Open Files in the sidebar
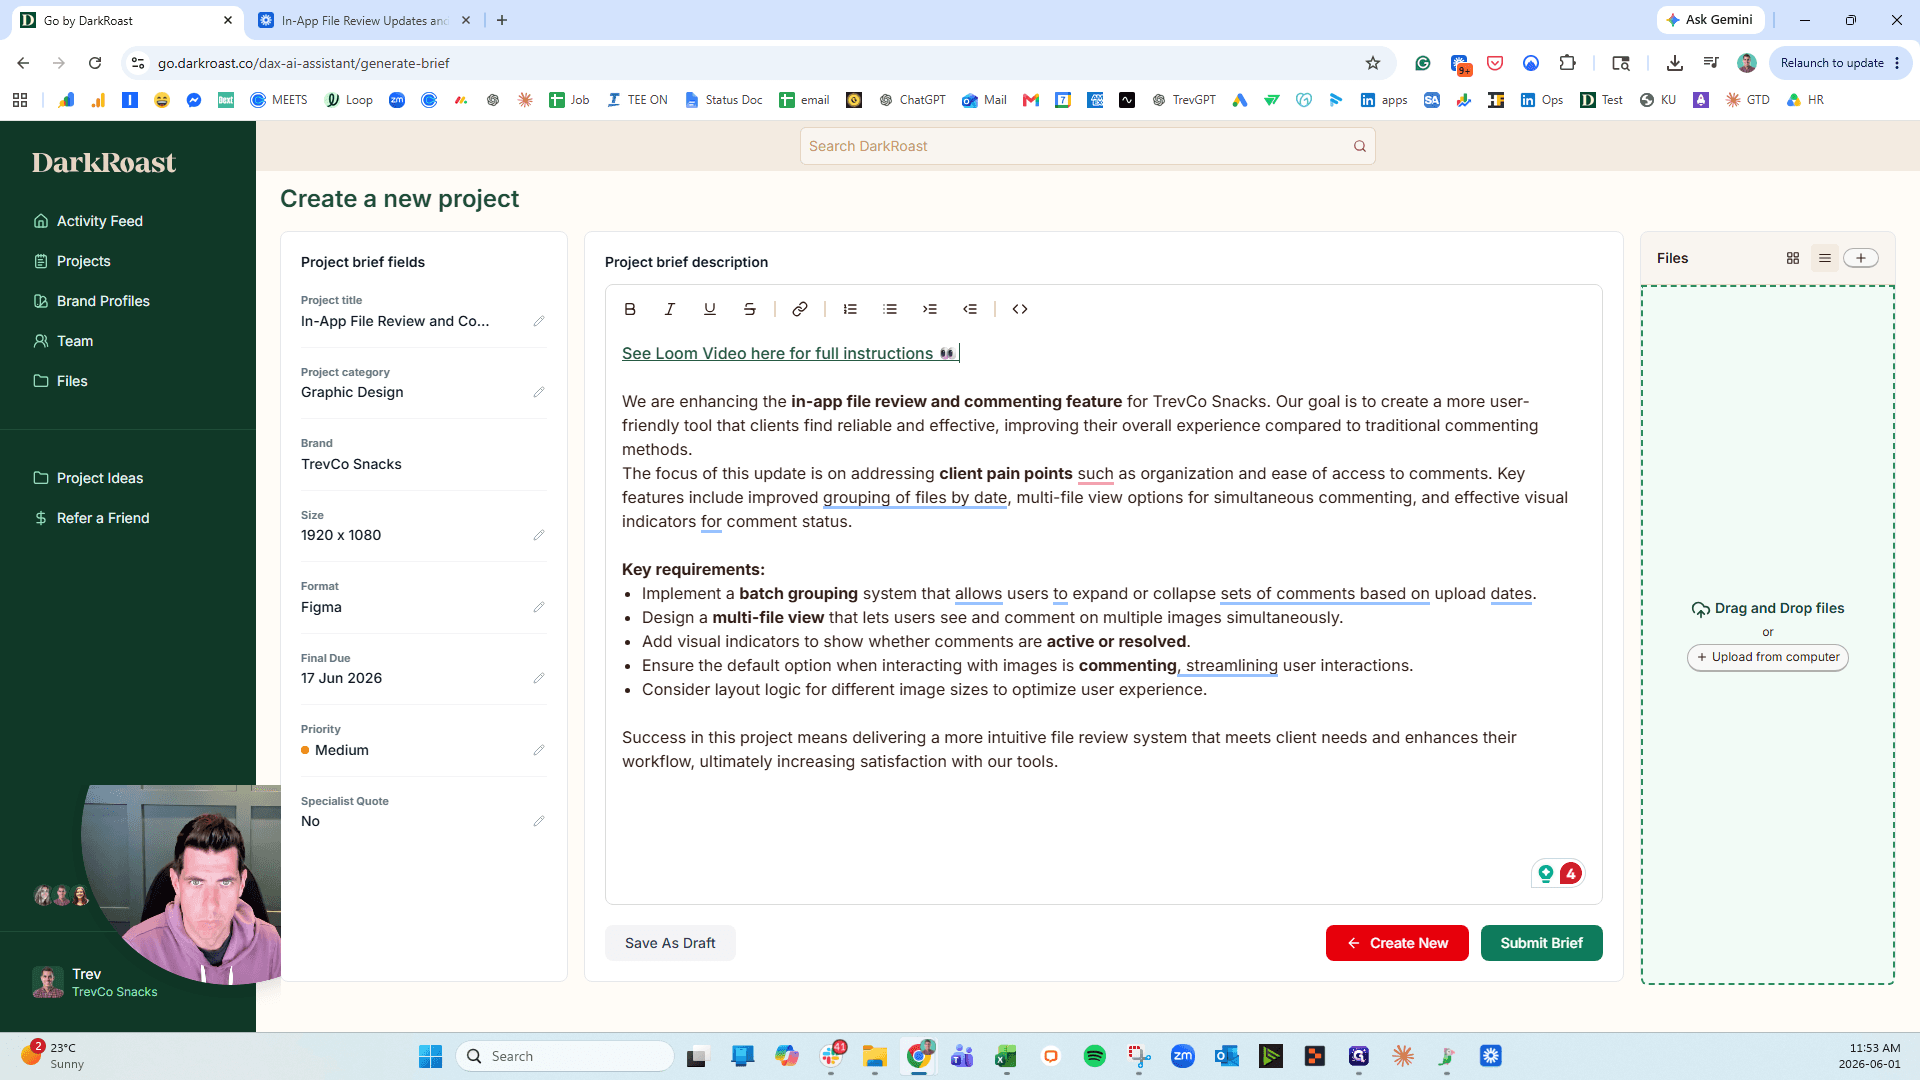This screenshot has width=1920, height=1080. [60, 381]
